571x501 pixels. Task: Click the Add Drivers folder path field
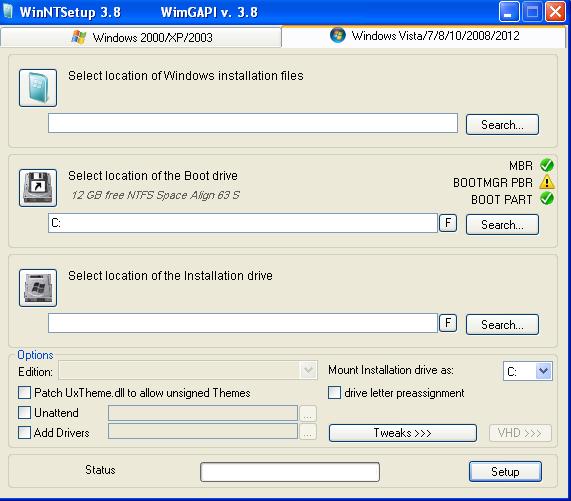tap(203, 431)
